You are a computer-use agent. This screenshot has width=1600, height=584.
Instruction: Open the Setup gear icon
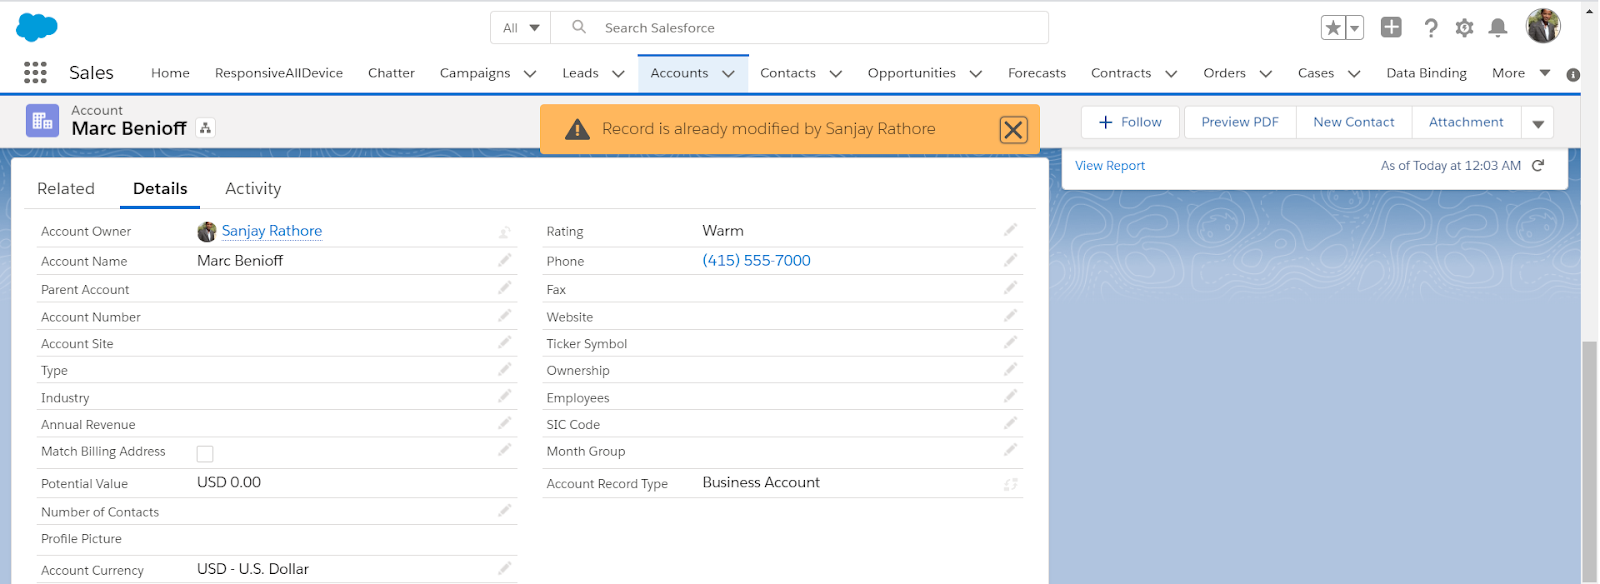click(x=1464, y=28)
